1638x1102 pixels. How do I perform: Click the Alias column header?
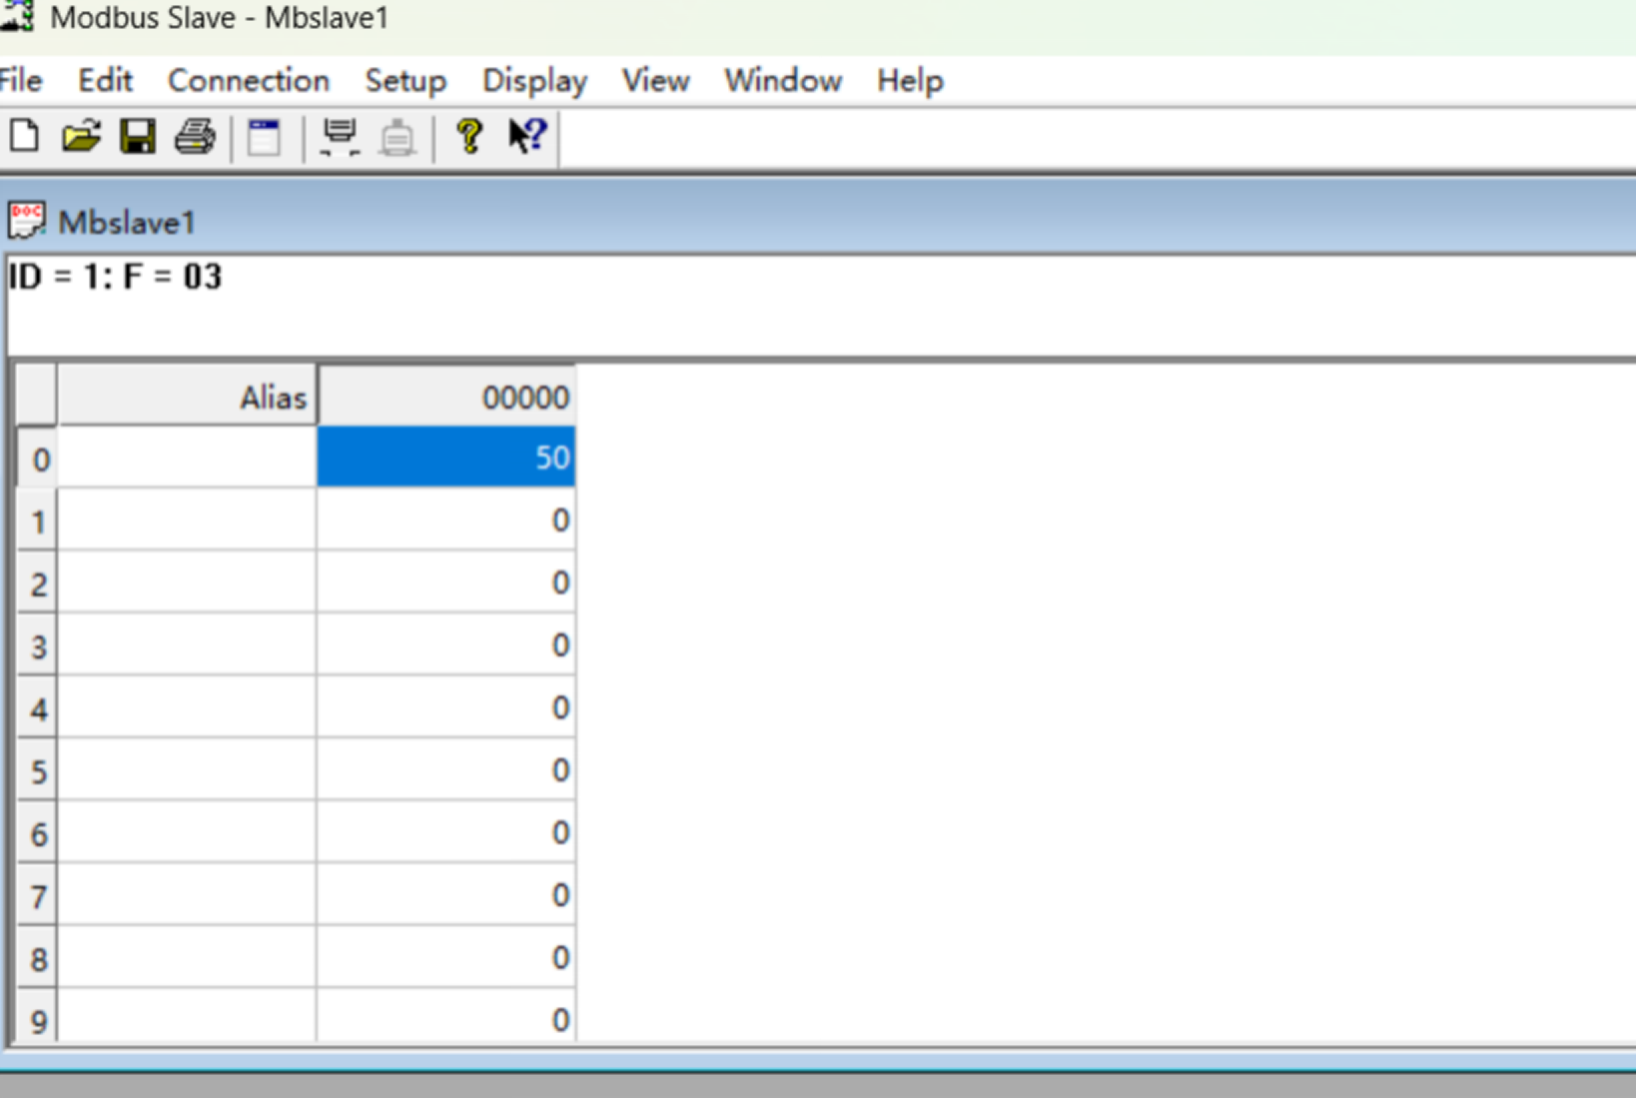pos(187,397)
